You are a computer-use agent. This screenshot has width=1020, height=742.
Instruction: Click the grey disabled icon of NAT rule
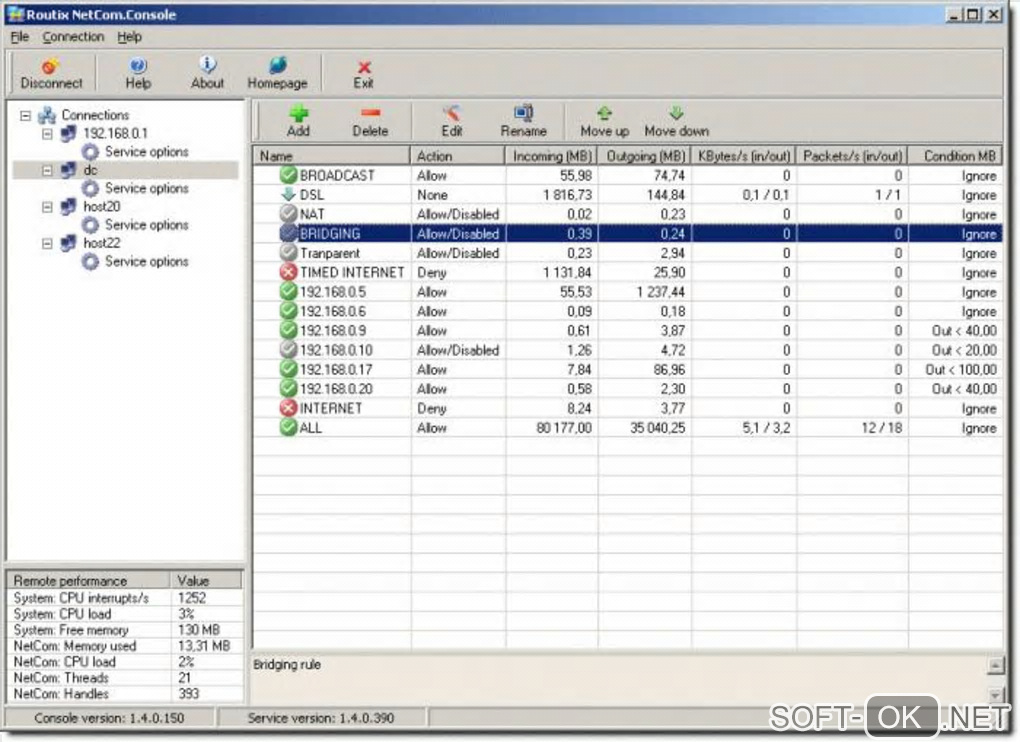click(288, 214)
